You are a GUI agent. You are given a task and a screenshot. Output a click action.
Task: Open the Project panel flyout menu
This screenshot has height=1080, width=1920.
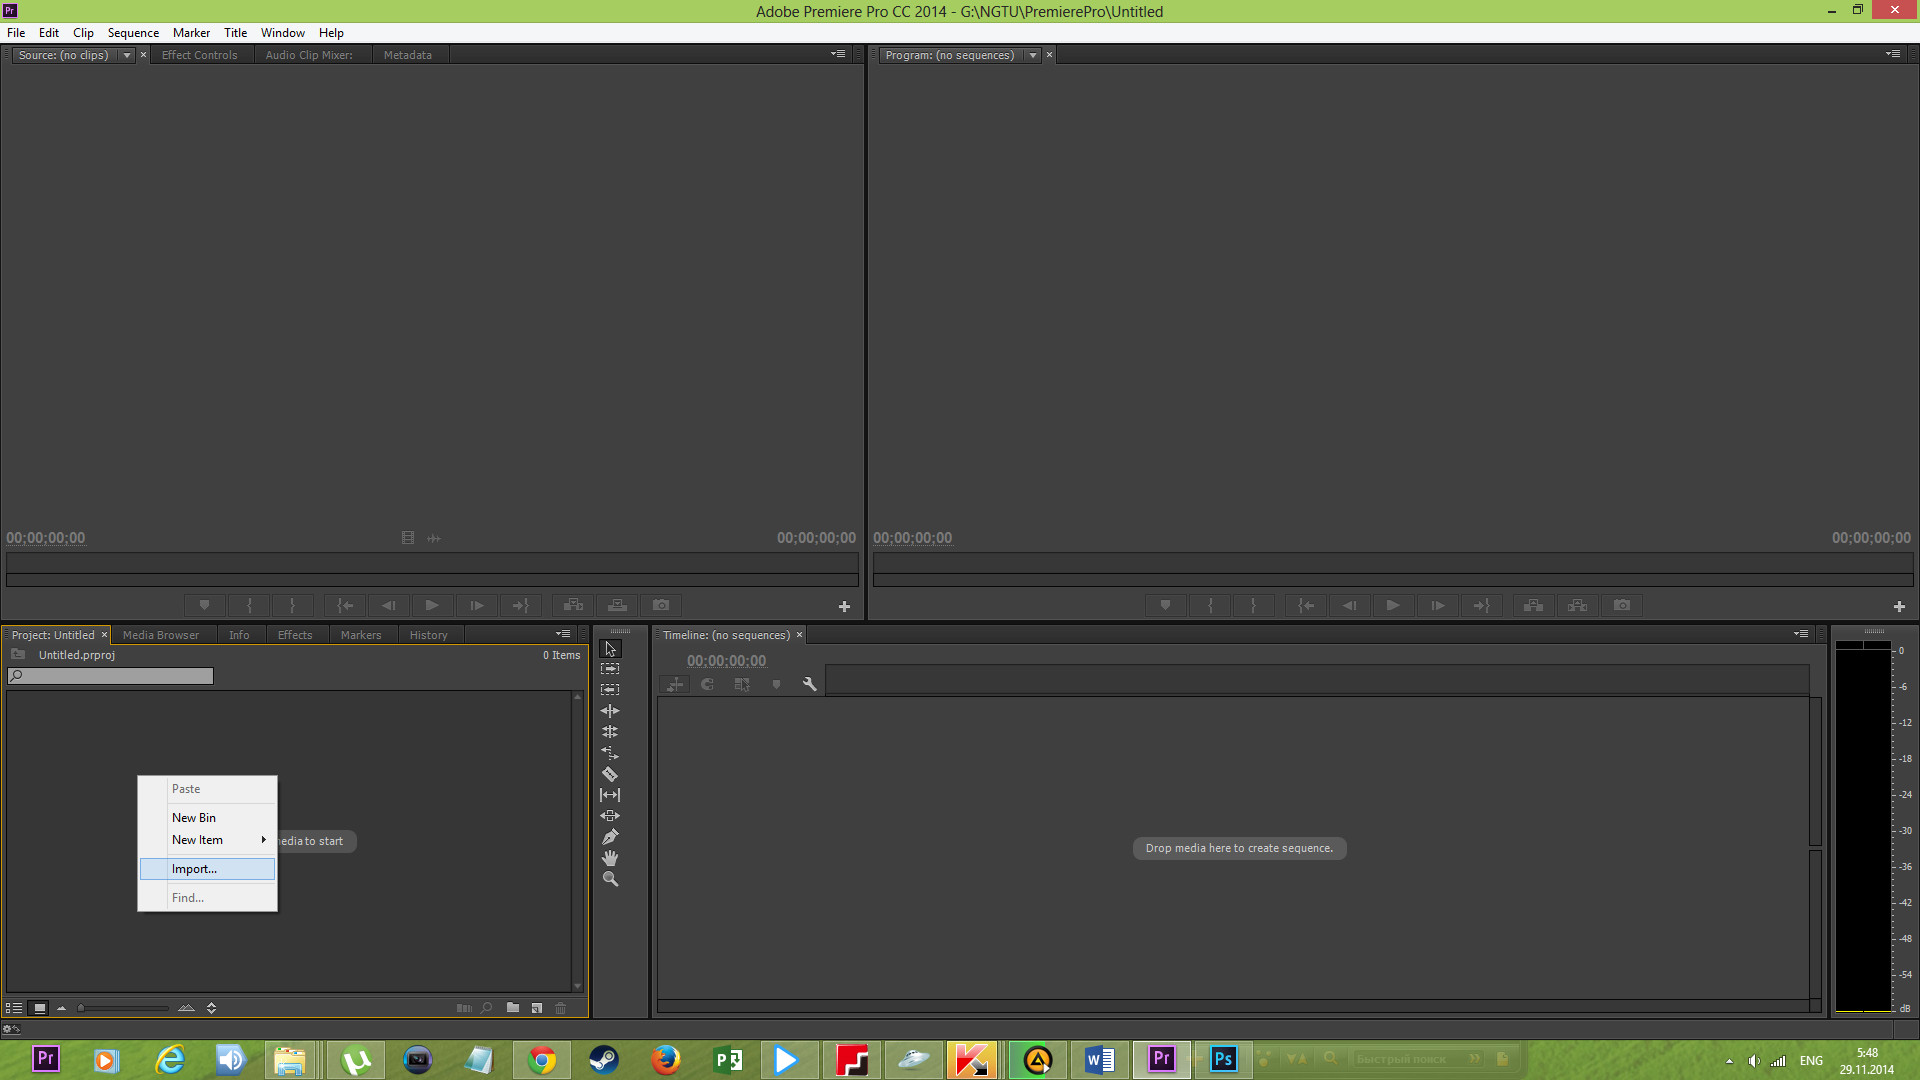click(563, 634)
